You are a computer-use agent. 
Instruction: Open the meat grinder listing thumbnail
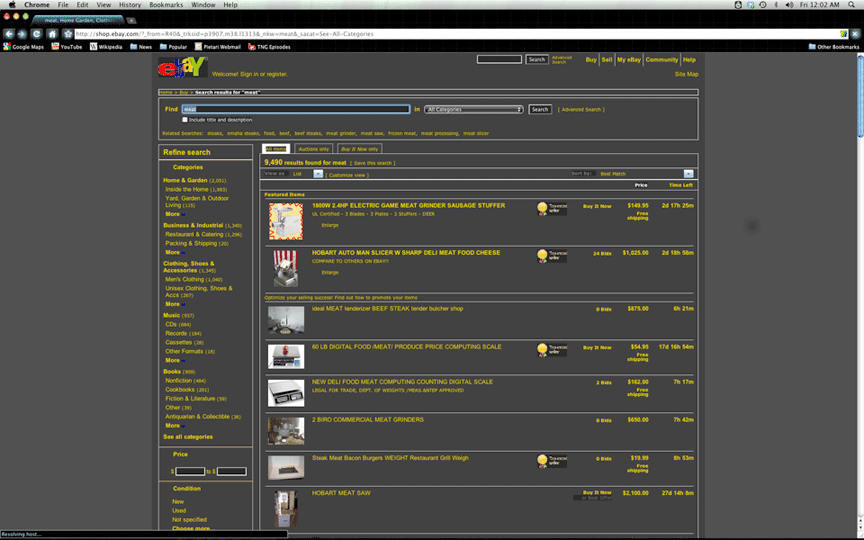(x=285, y=221)
